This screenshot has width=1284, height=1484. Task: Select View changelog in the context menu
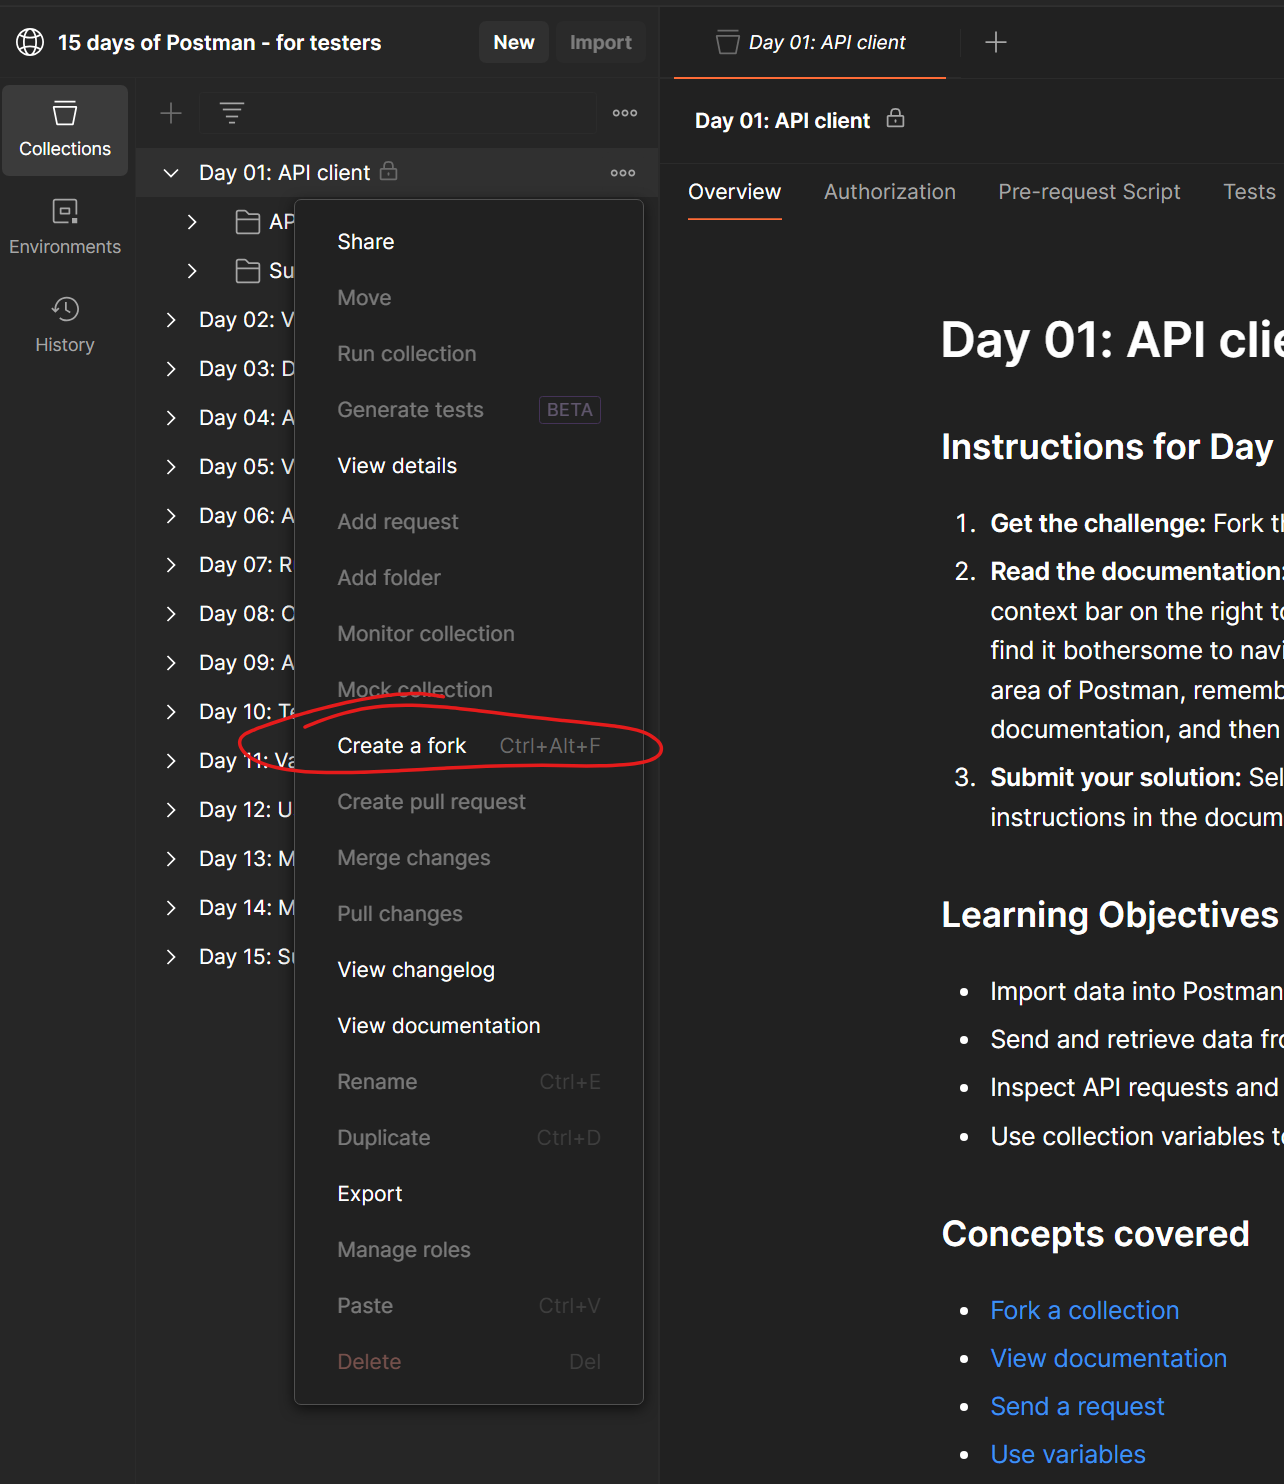469,970
